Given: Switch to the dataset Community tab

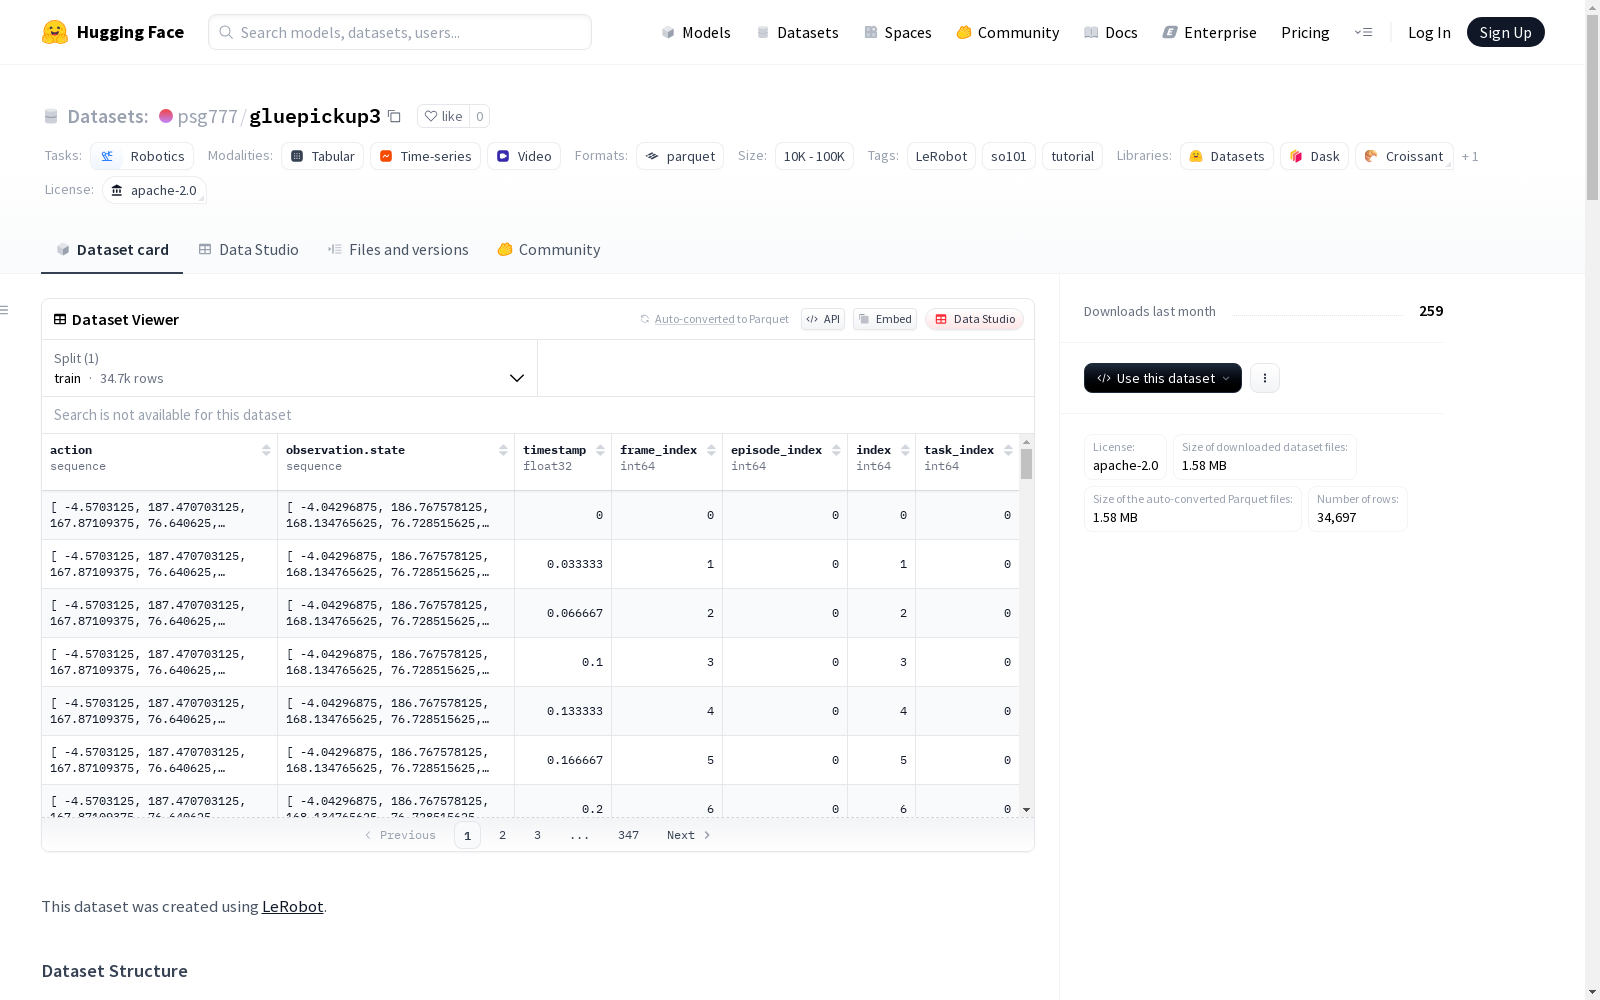Looking at the screenshot, I should click(549, 249).
